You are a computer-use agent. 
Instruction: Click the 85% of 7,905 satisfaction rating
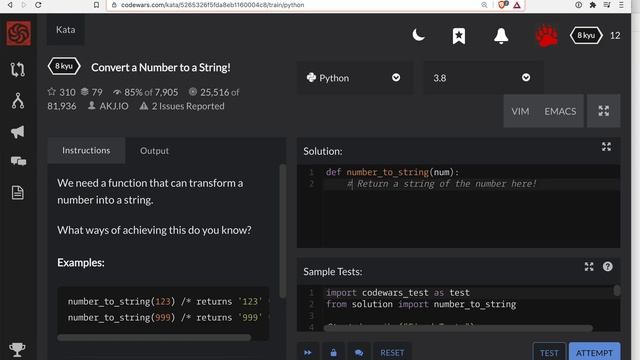146,92
